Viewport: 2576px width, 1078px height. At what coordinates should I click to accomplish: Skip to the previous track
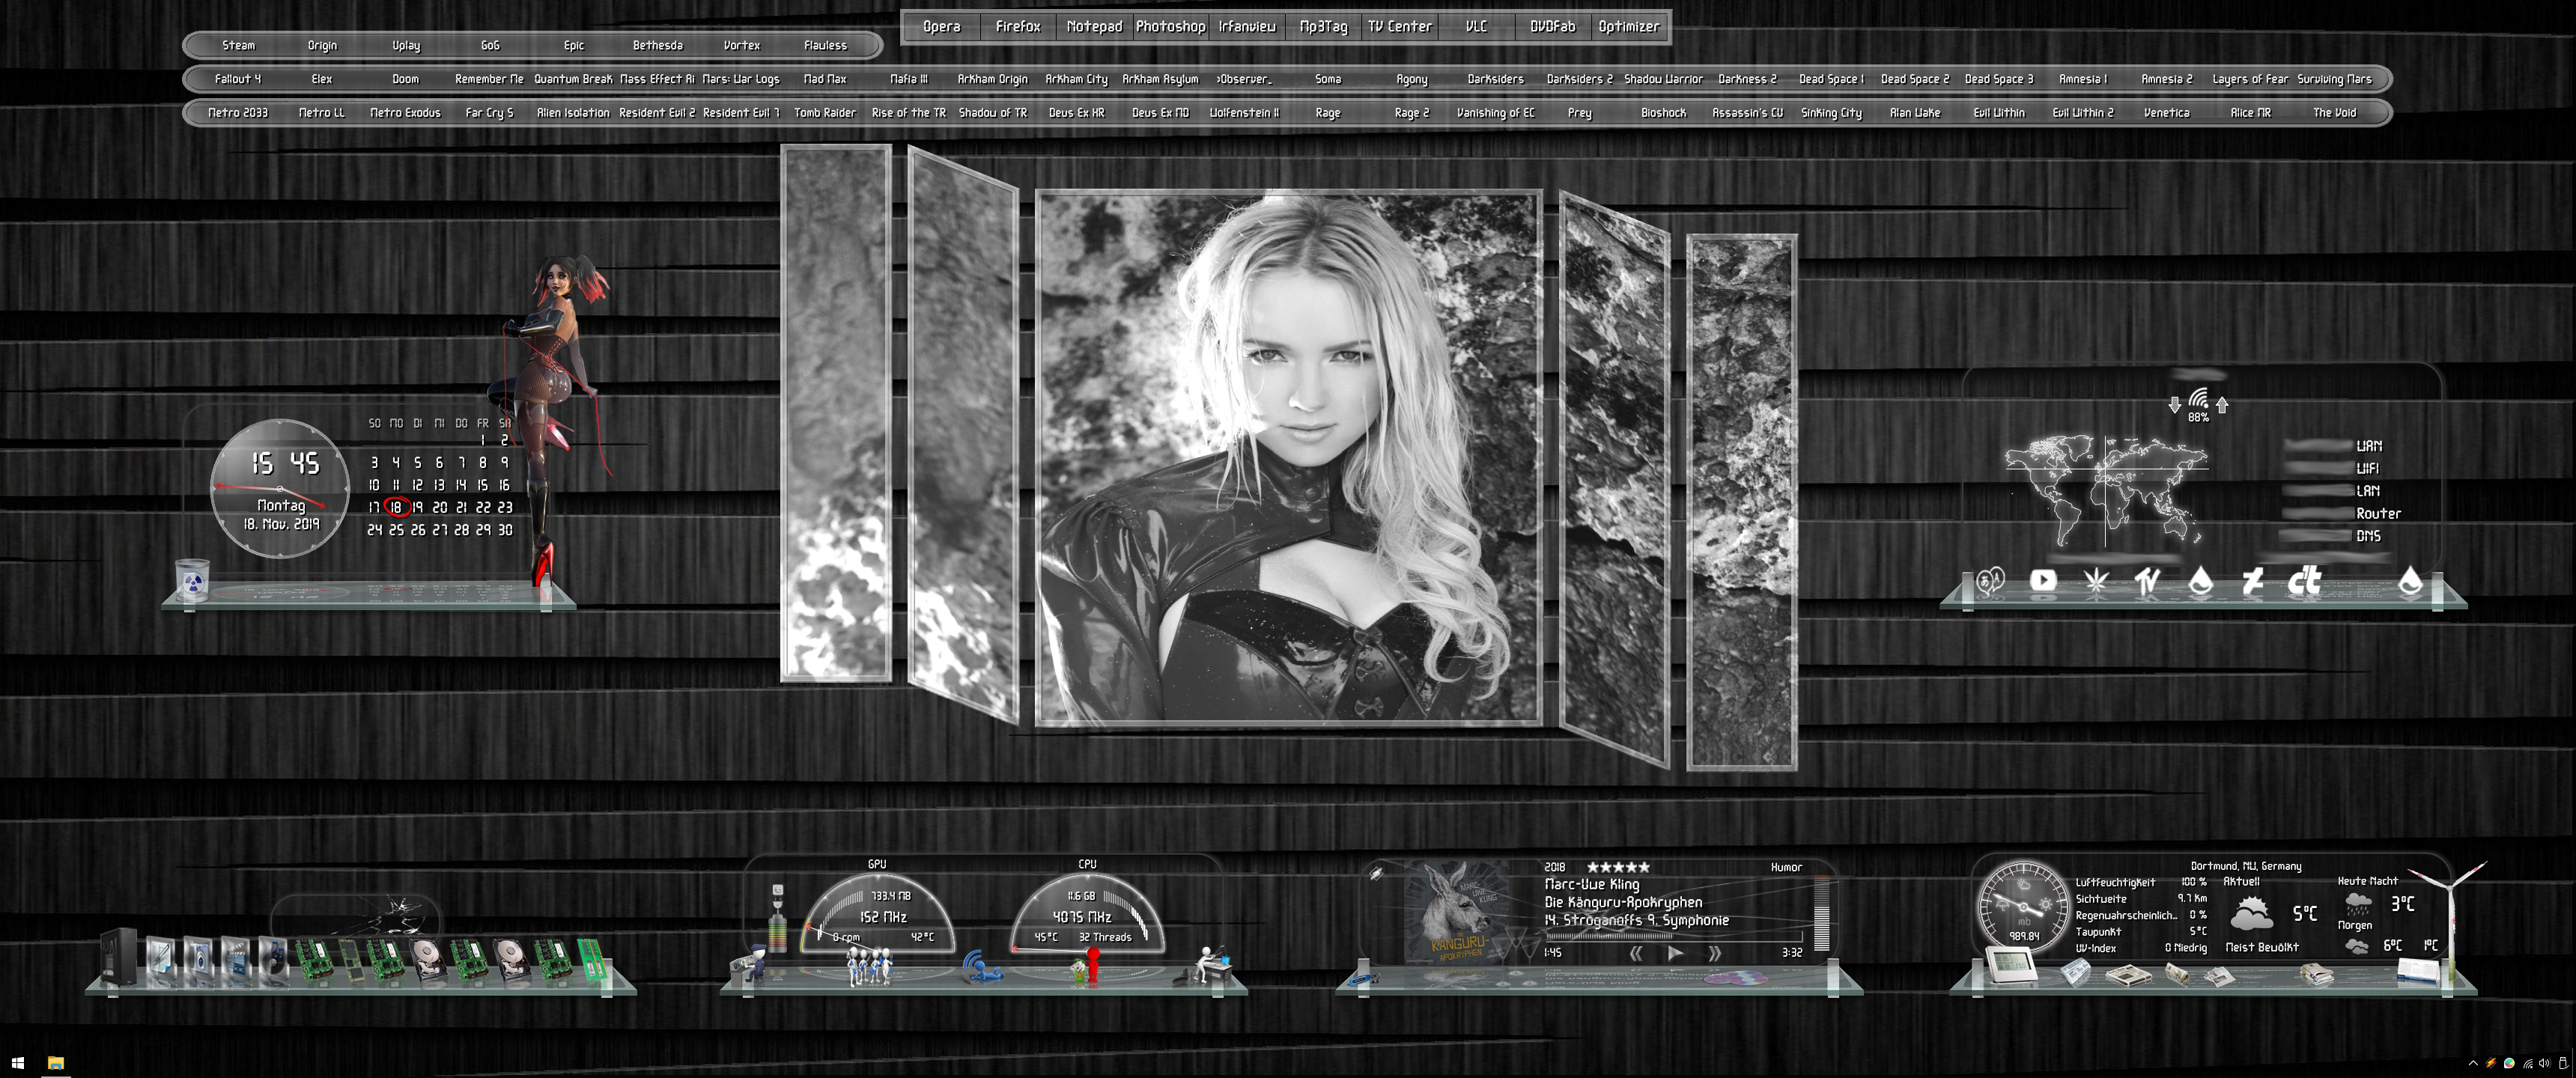click(x=1636, y=953)
